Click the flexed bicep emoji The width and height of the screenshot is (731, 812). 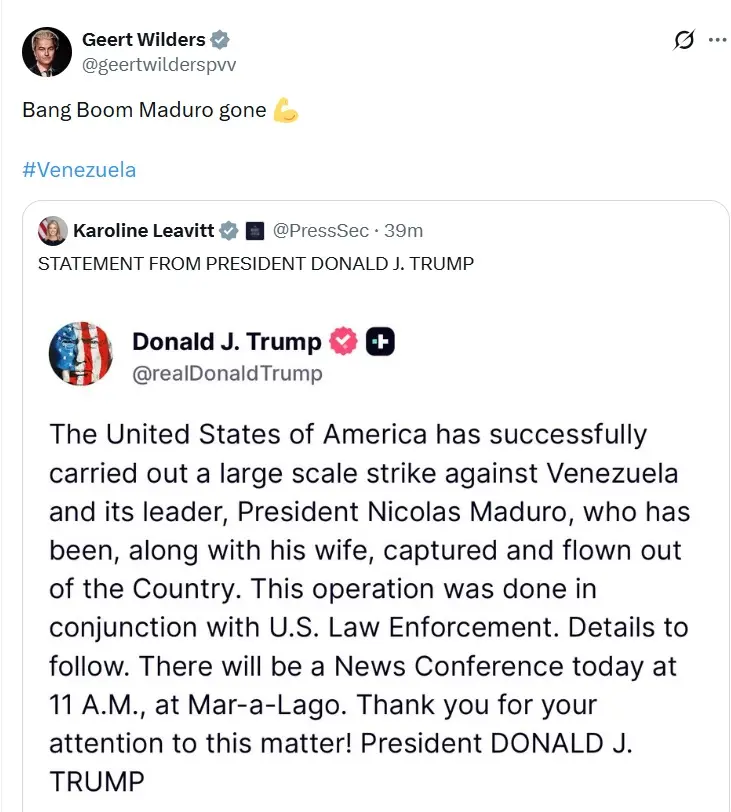pyautogui.click(x=285, y=111)
